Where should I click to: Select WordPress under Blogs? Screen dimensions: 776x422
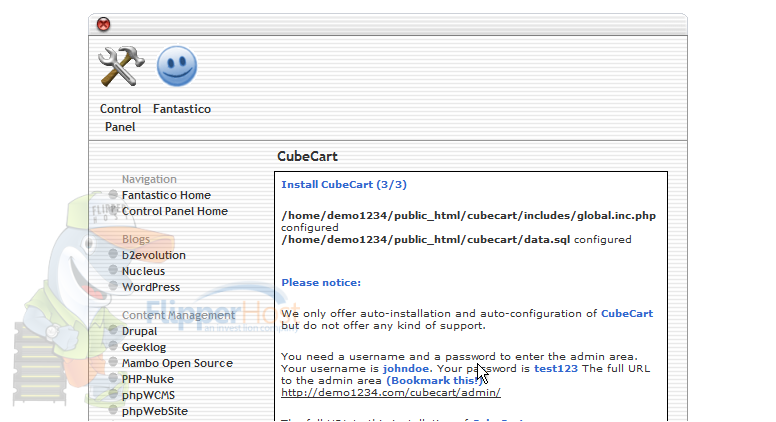pos(151,287)
